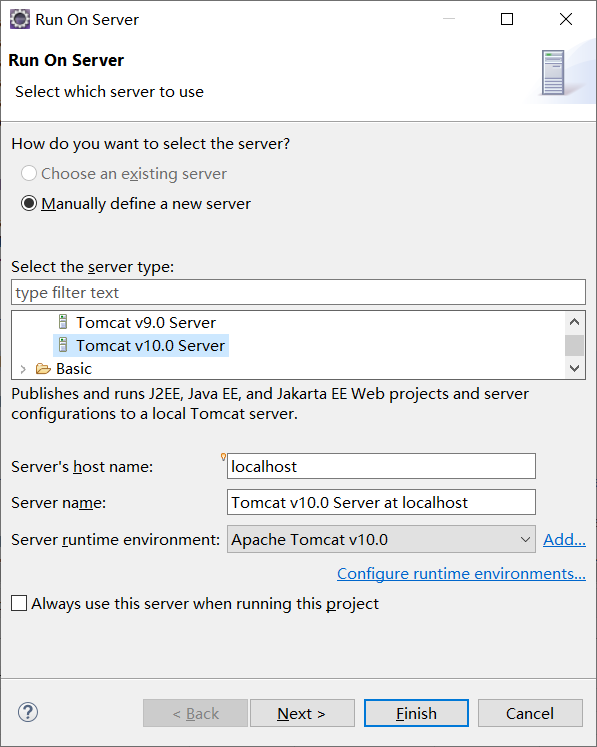Click the Basic folder icon
This screenshot has height=747, width=597.
43,369
